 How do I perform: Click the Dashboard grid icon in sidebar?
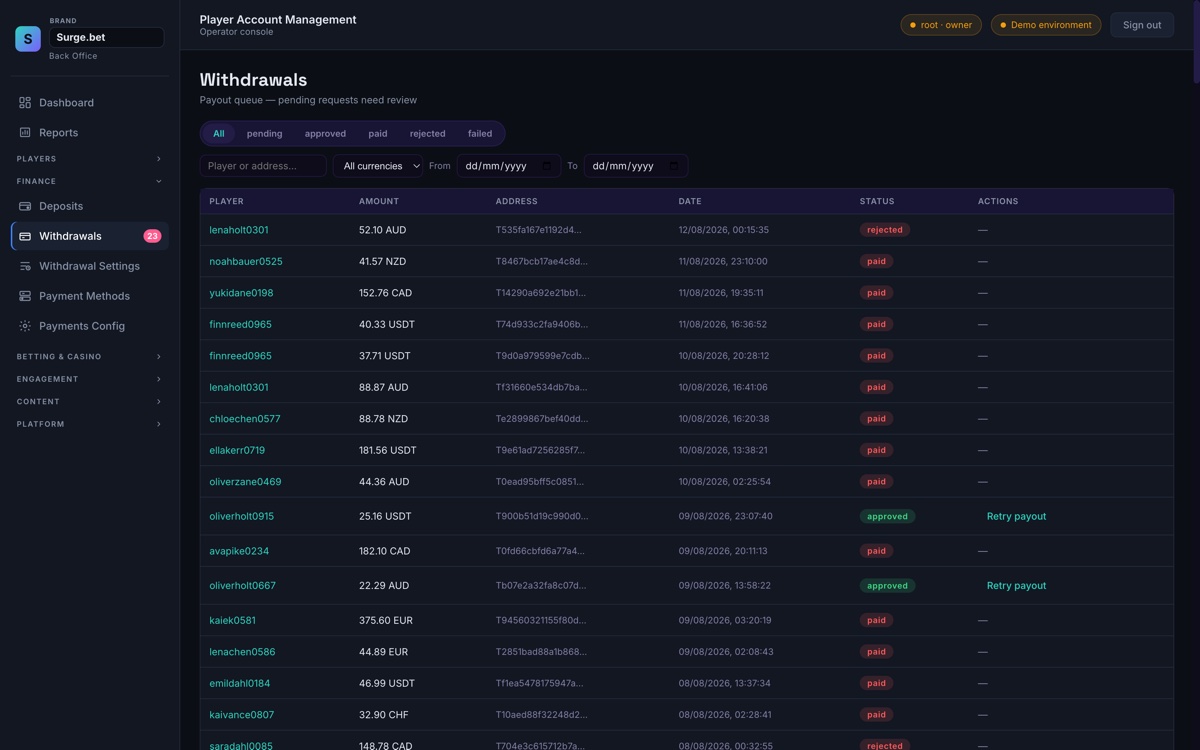click(25, 103)
